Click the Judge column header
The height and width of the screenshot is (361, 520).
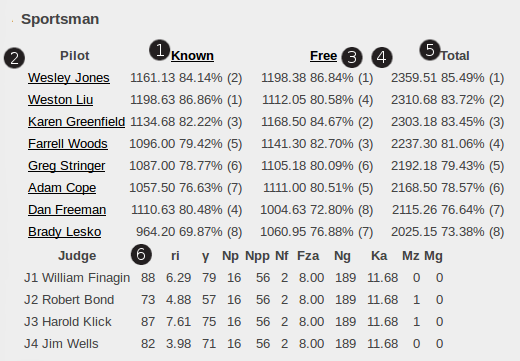click(x=77, y=256)
